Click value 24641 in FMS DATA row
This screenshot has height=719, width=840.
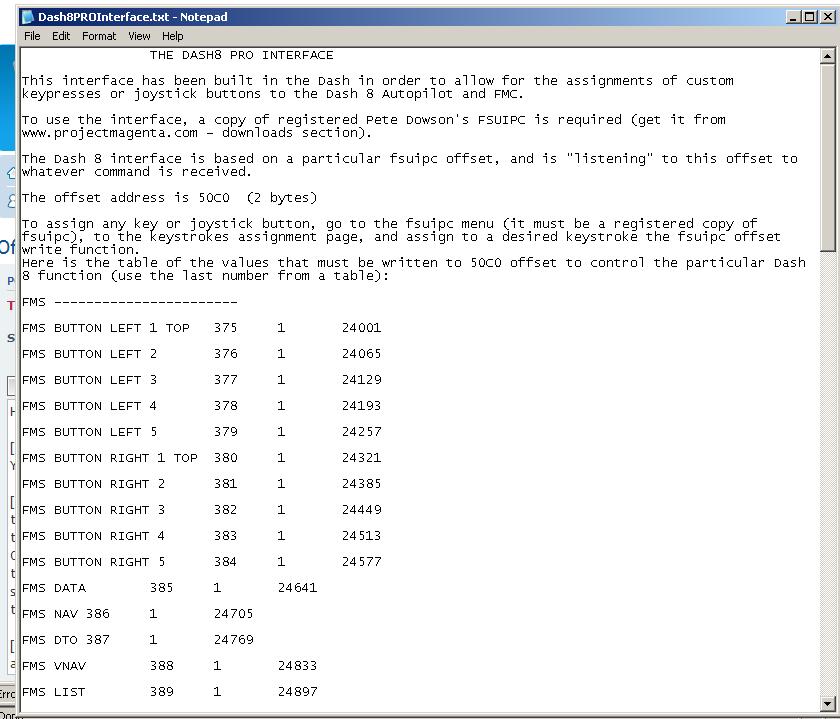click(297, 588)
